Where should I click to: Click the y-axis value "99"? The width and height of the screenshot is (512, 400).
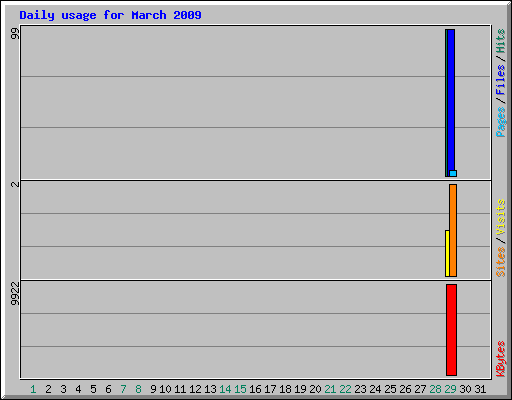tap(15, 34)
